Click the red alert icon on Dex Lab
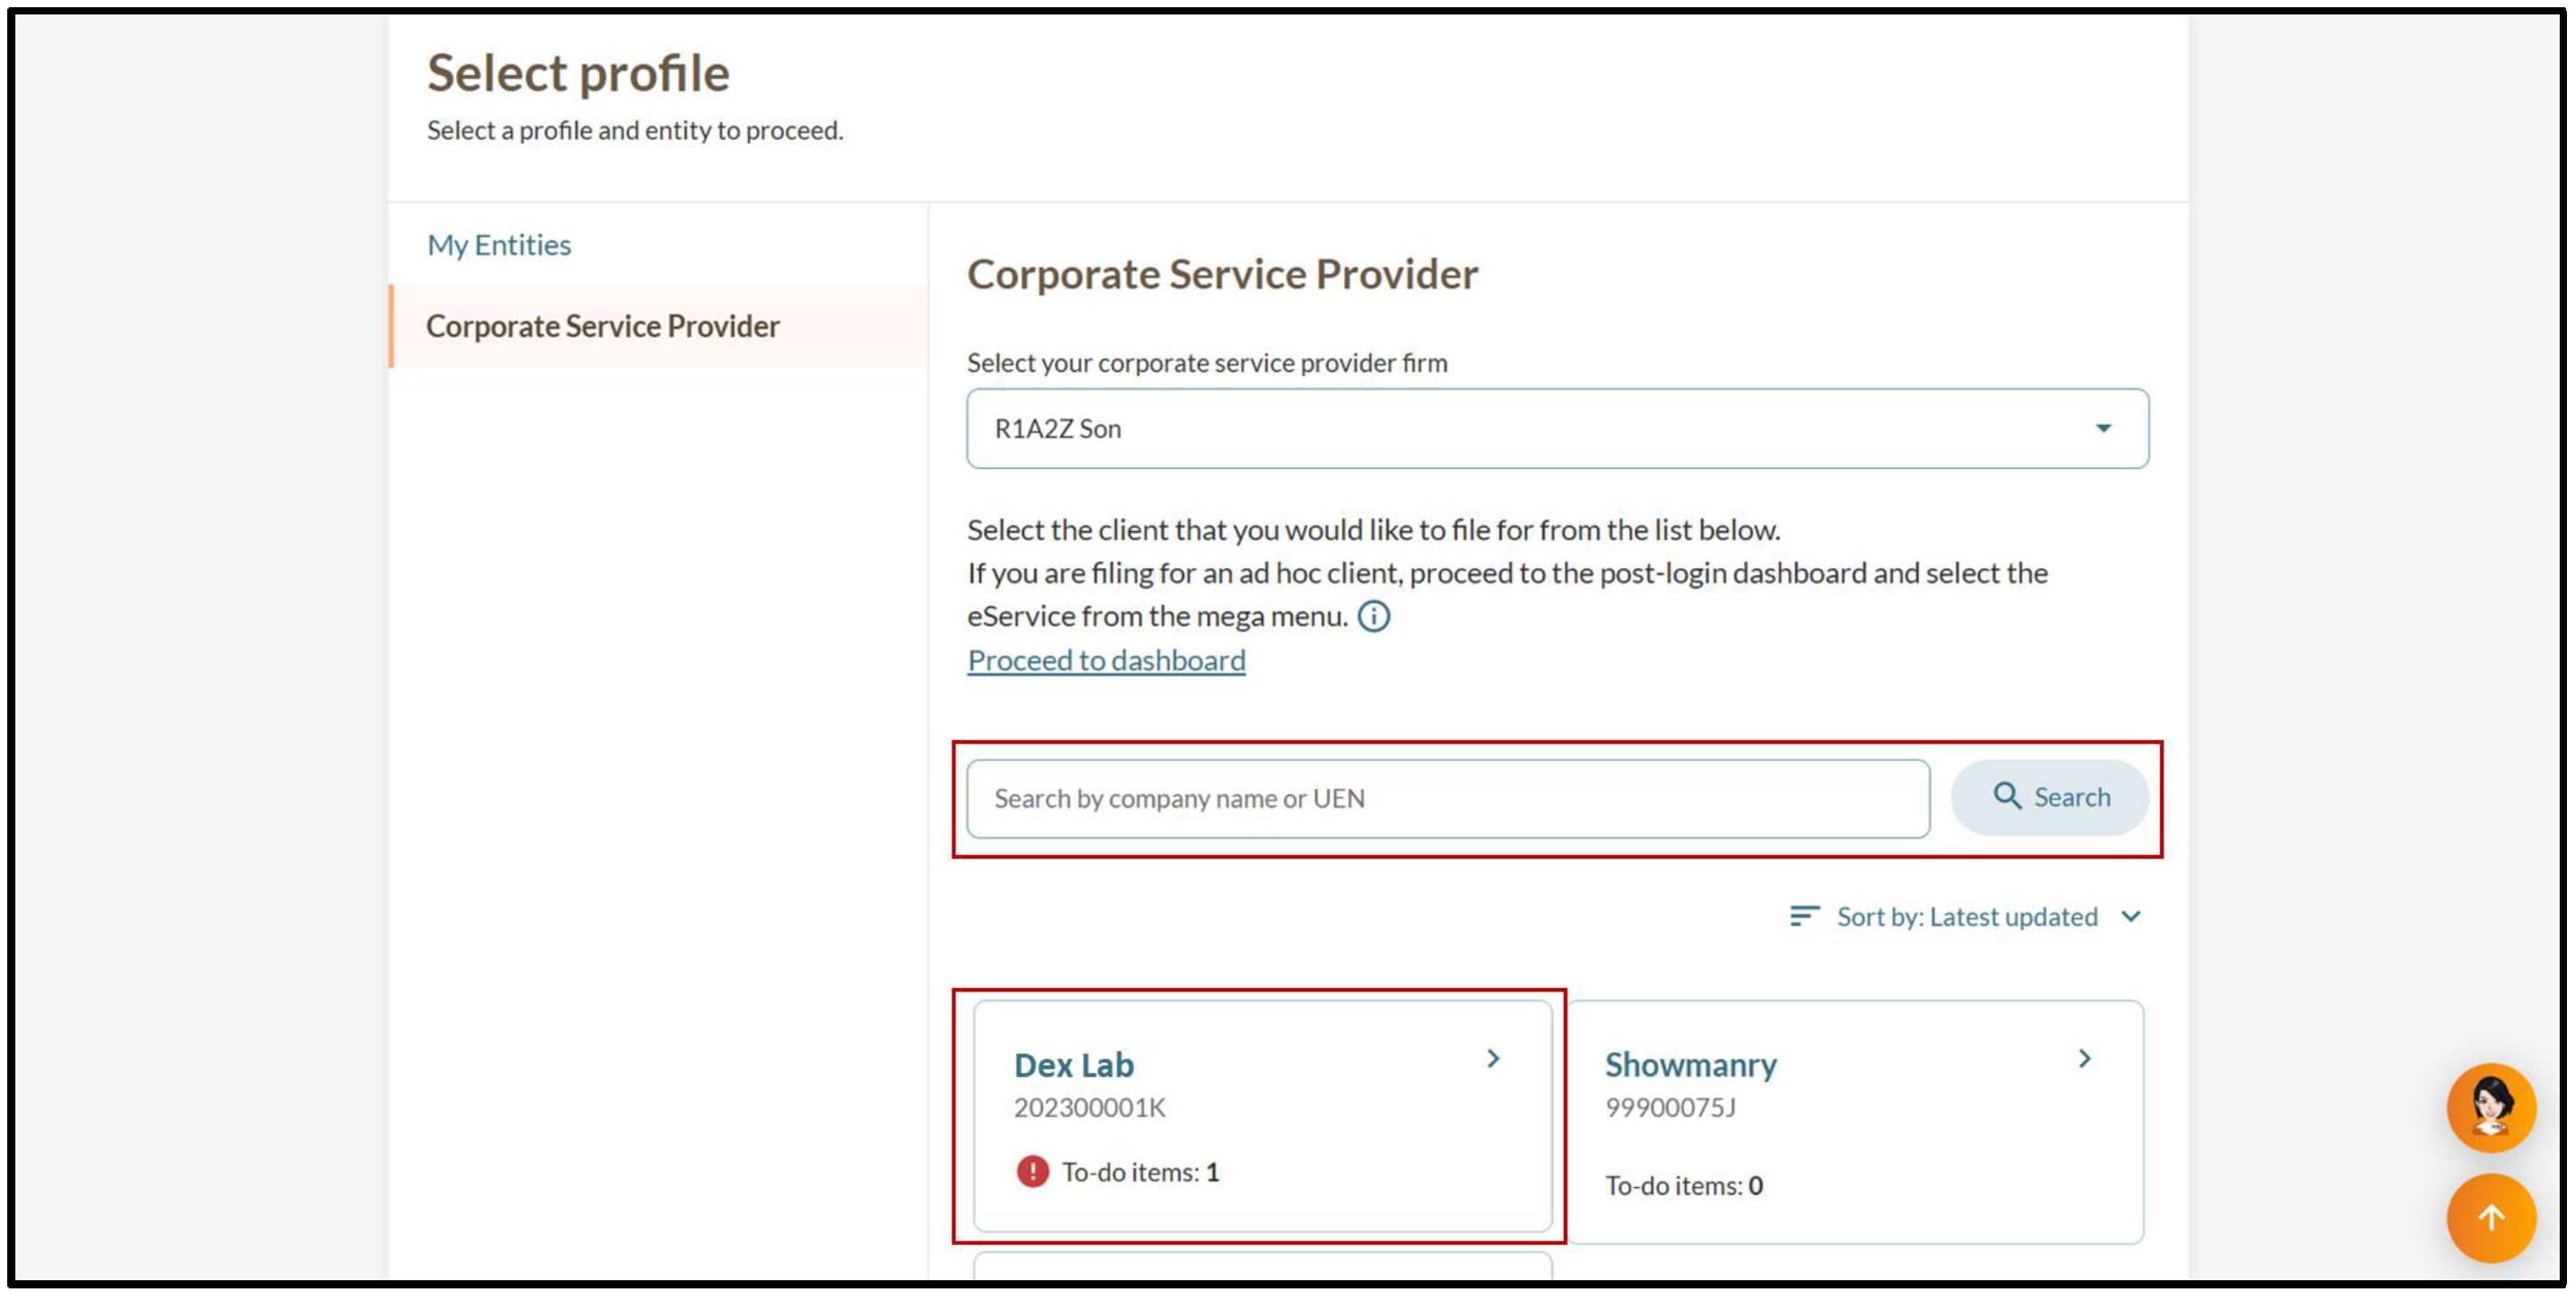This screenshot has height=1292, width=2576. pos(1032,1171)
